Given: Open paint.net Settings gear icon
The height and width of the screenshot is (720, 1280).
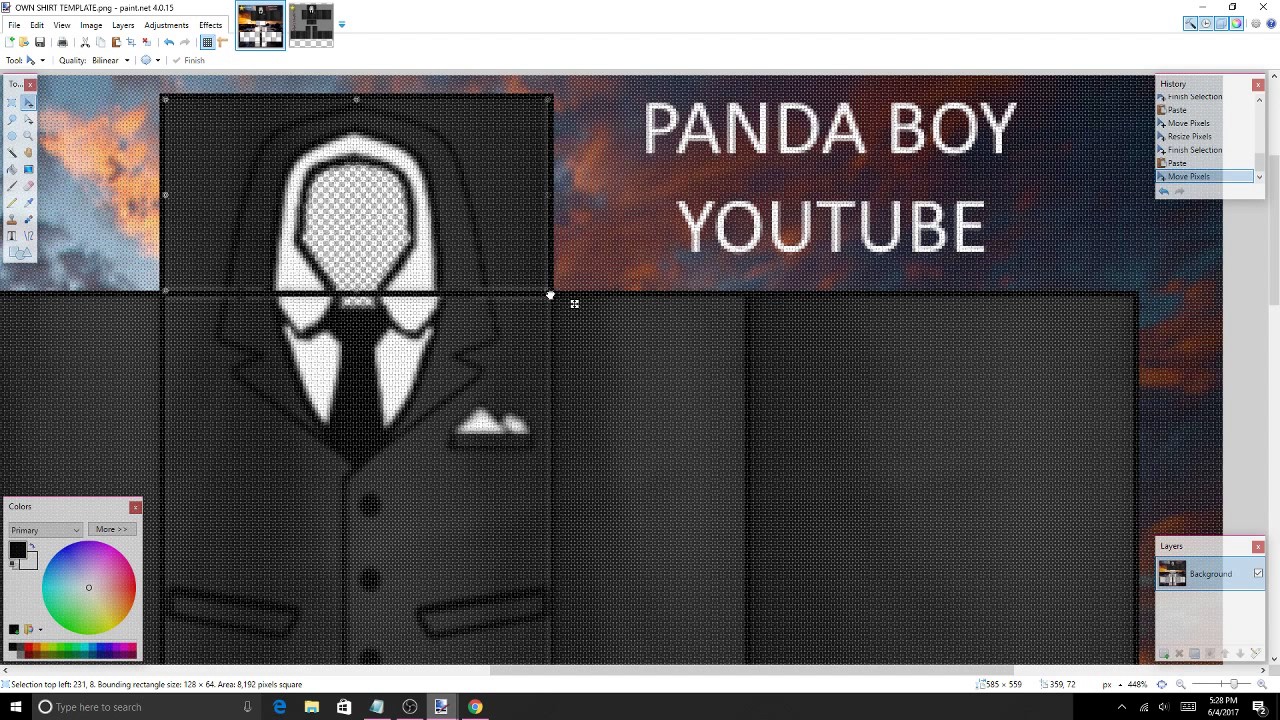Looking at the screenshot, I should 1256,24.
